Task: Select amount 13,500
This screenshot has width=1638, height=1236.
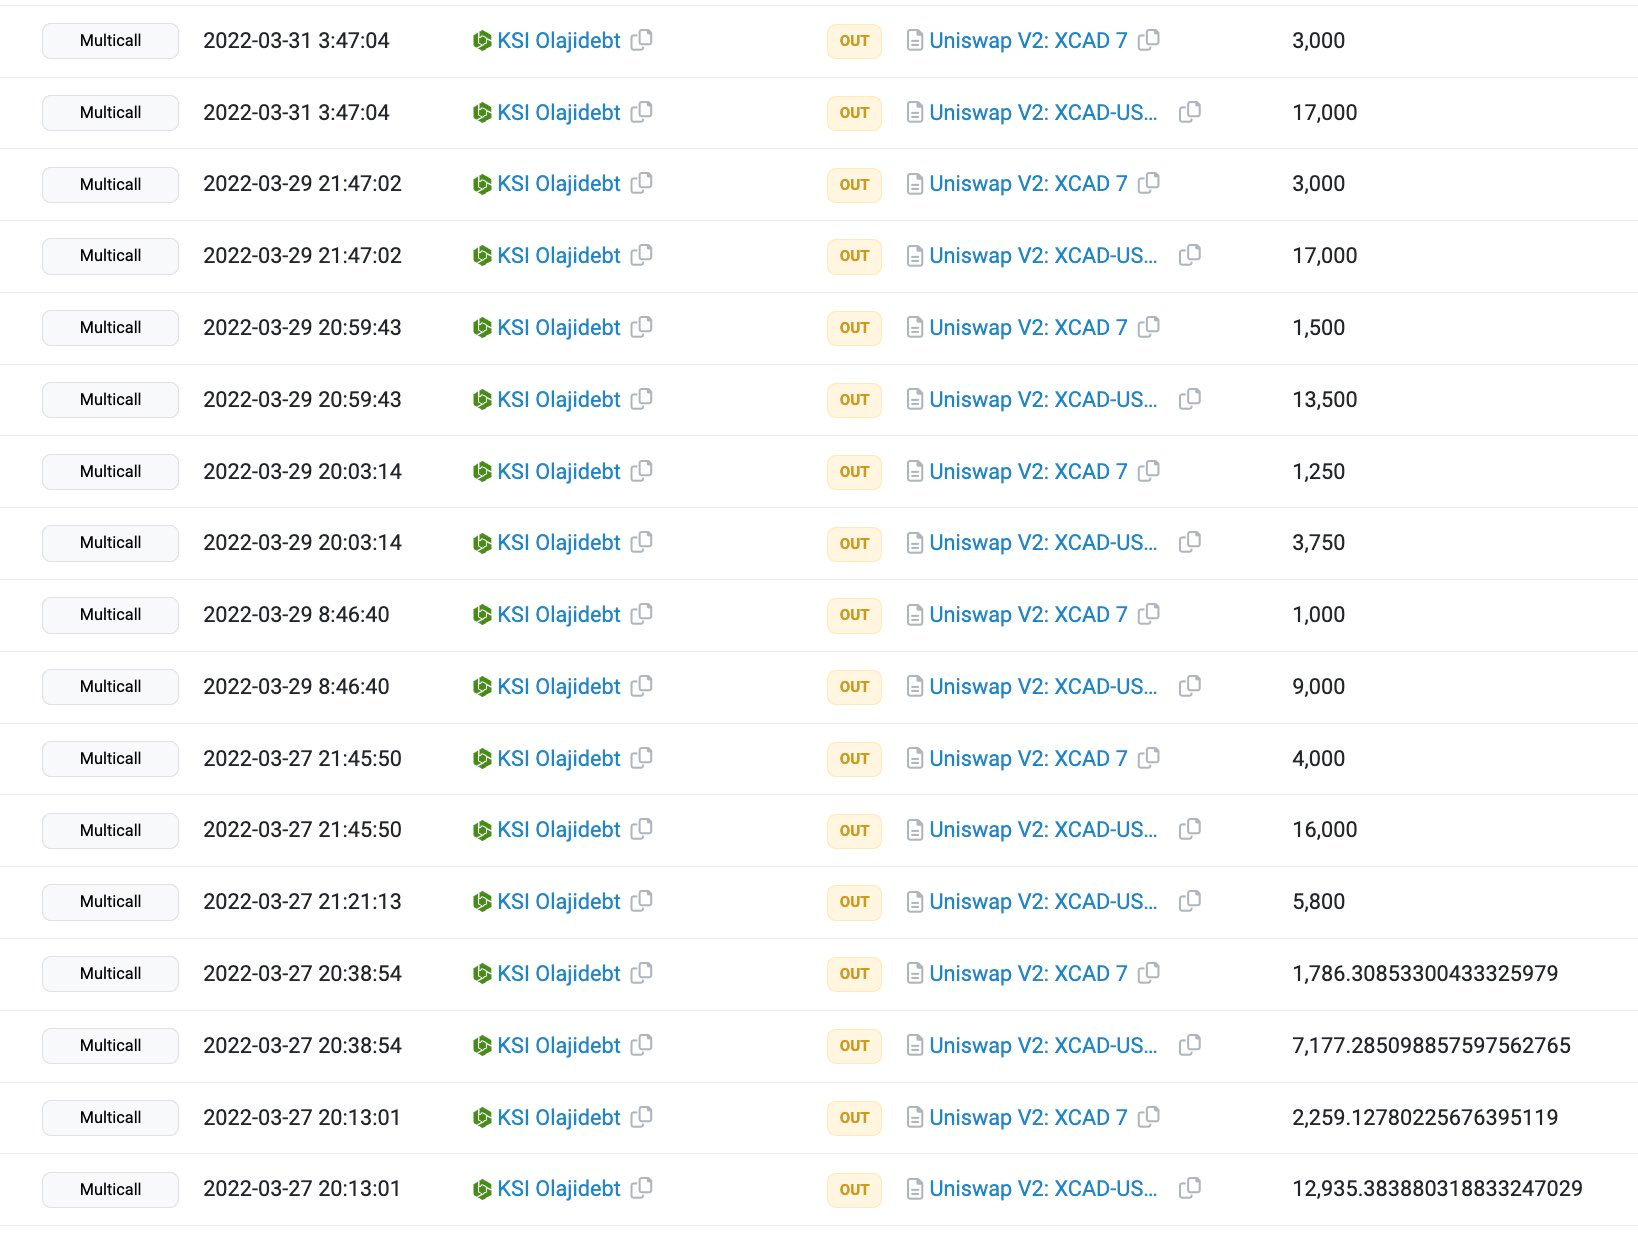Action: pyautogui.click(x=1324, y=399)
